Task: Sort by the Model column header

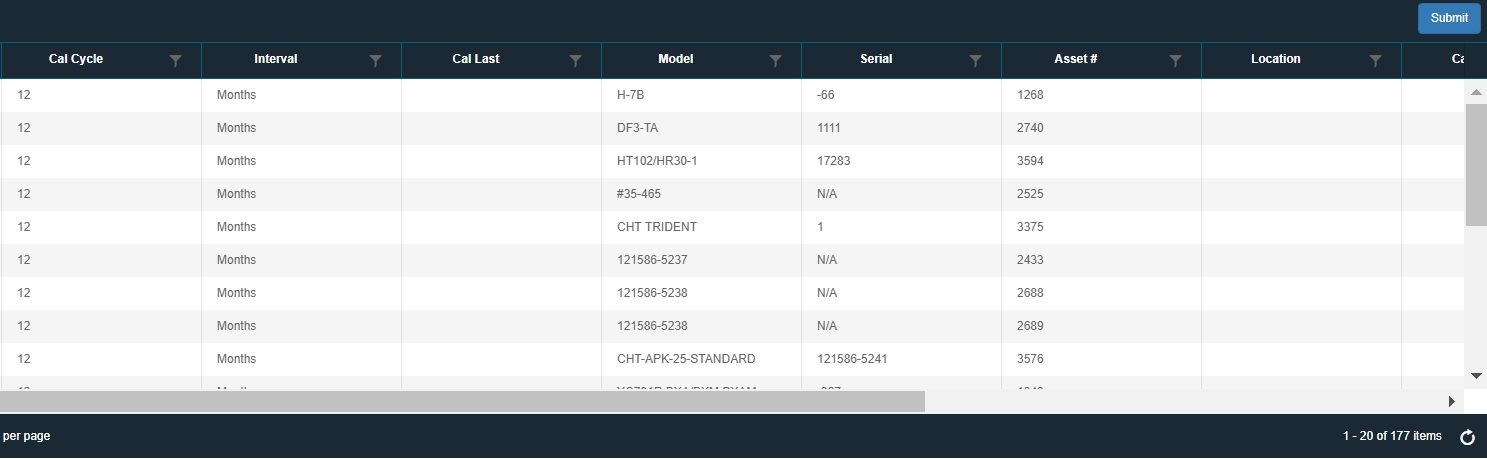Action: [x=675, y=59]
